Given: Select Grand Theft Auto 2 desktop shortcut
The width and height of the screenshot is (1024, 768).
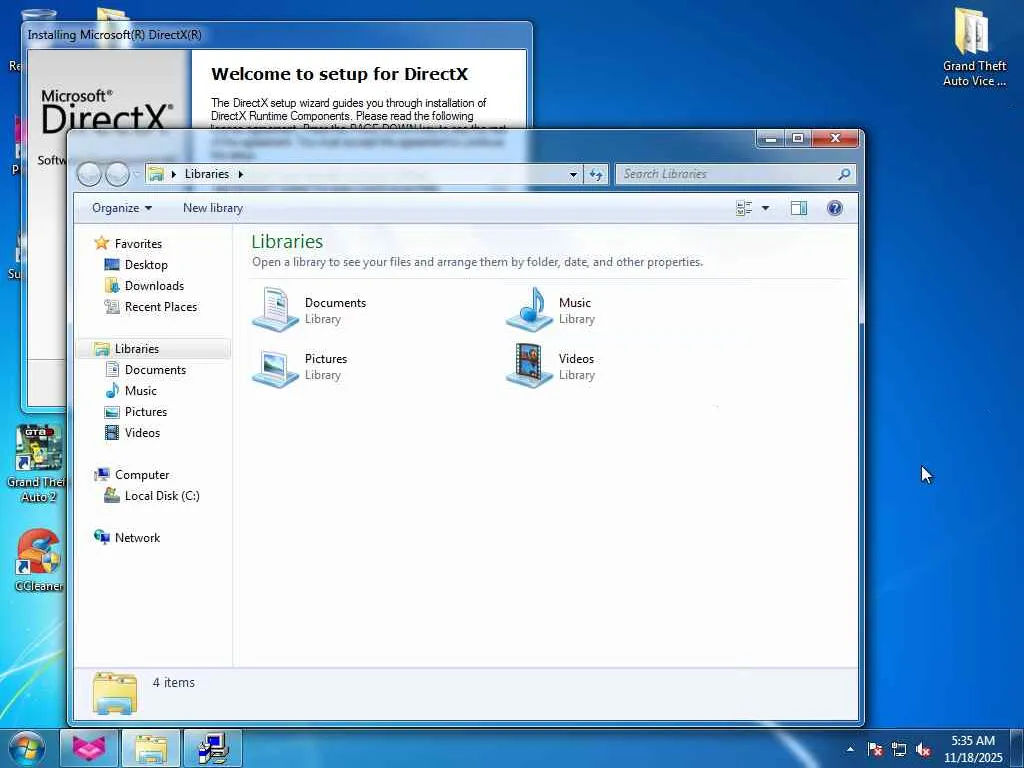Looking at the screenshot, I should (38, 464).
